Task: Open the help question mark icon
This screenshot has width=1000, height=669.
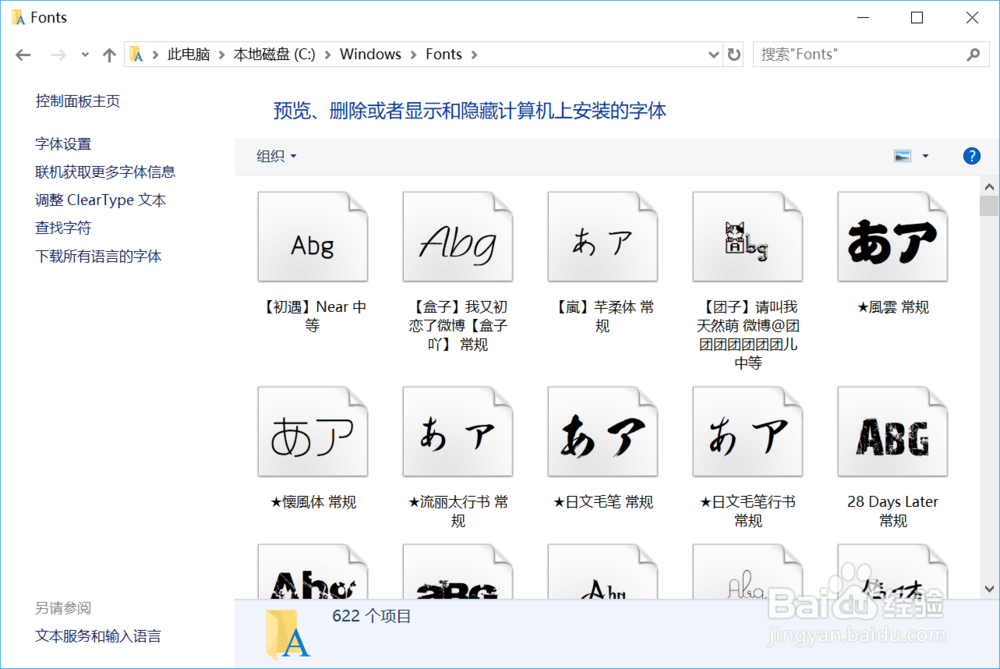Action: 971,156
